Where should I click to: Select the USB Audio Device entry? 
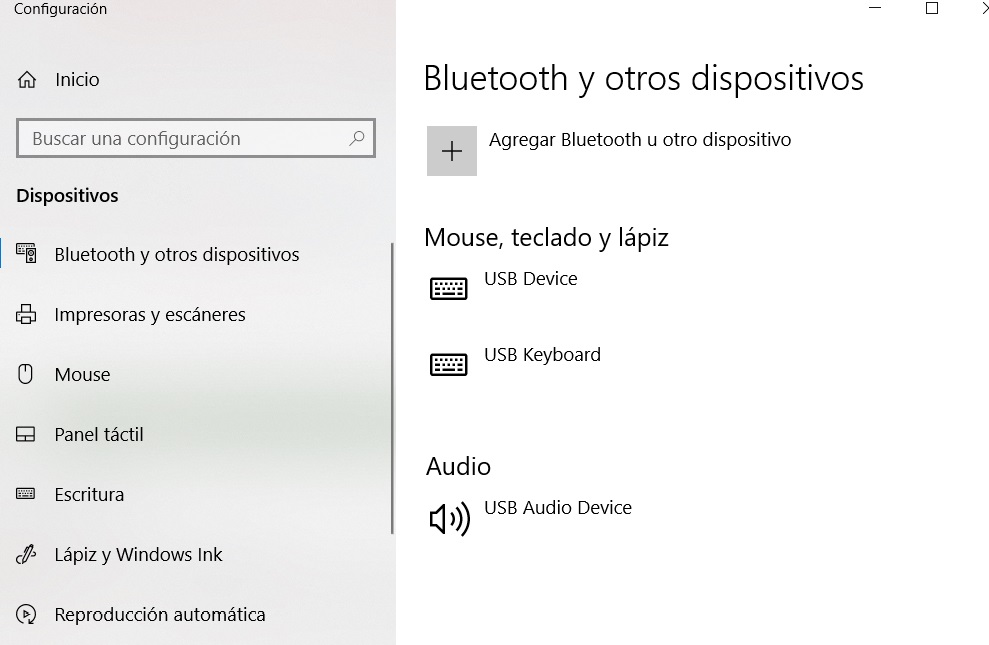pyautogui.click(x=558, y=508)
